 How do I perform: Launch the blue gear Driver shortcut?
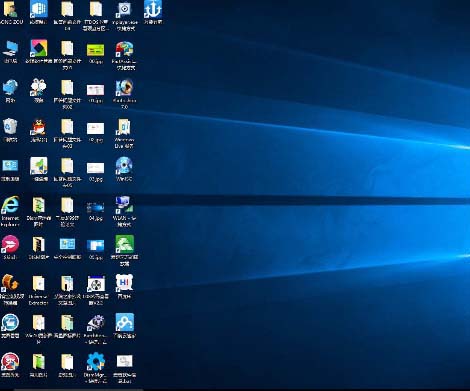coord(96,361)
